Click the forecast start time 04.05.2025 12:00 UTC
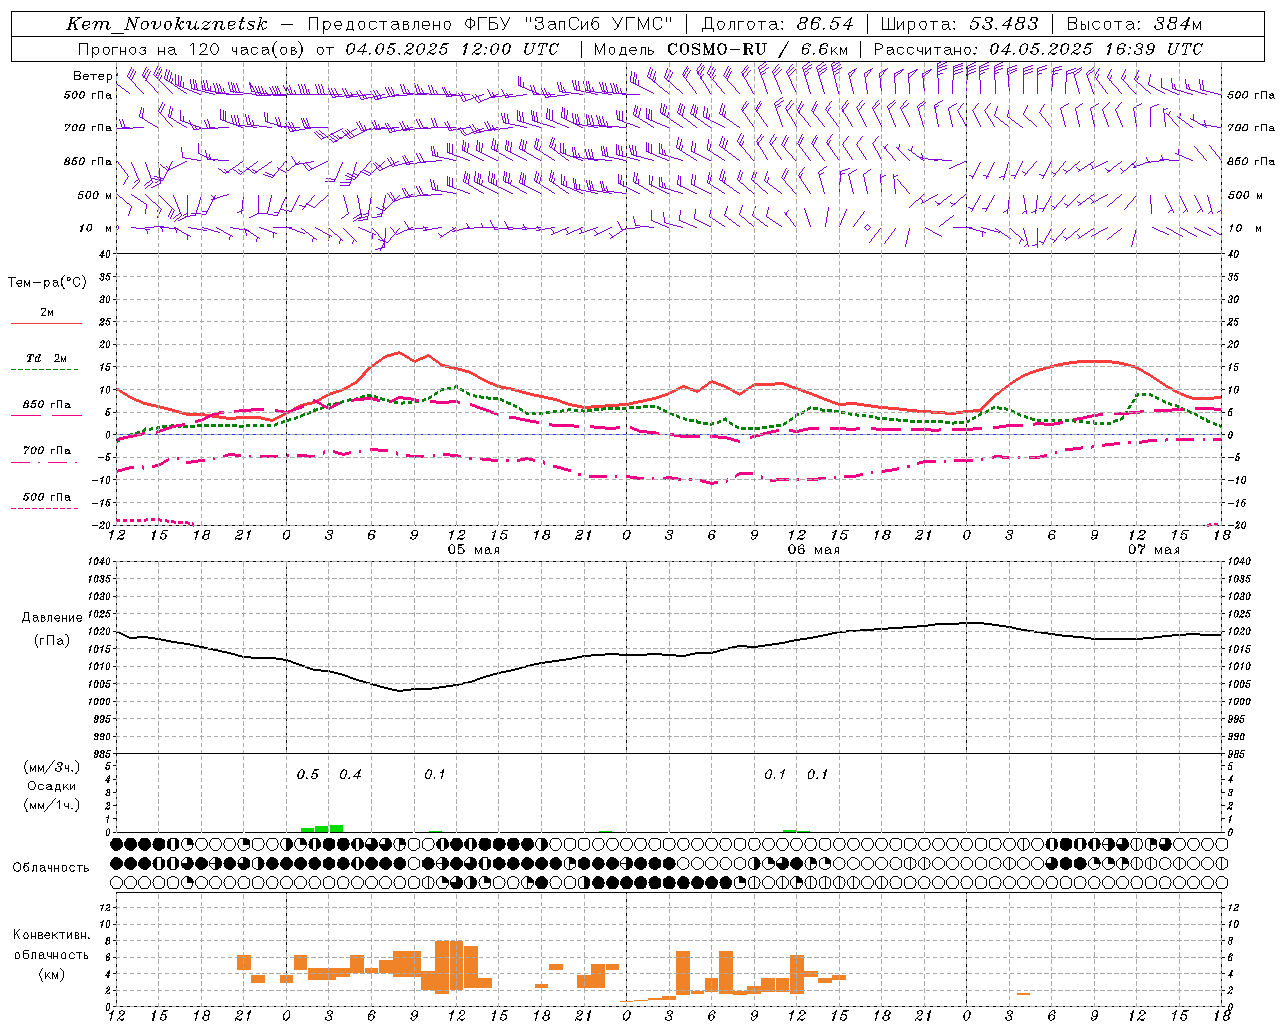Viewport: 1280px width, 1024px height. (453, 49)
